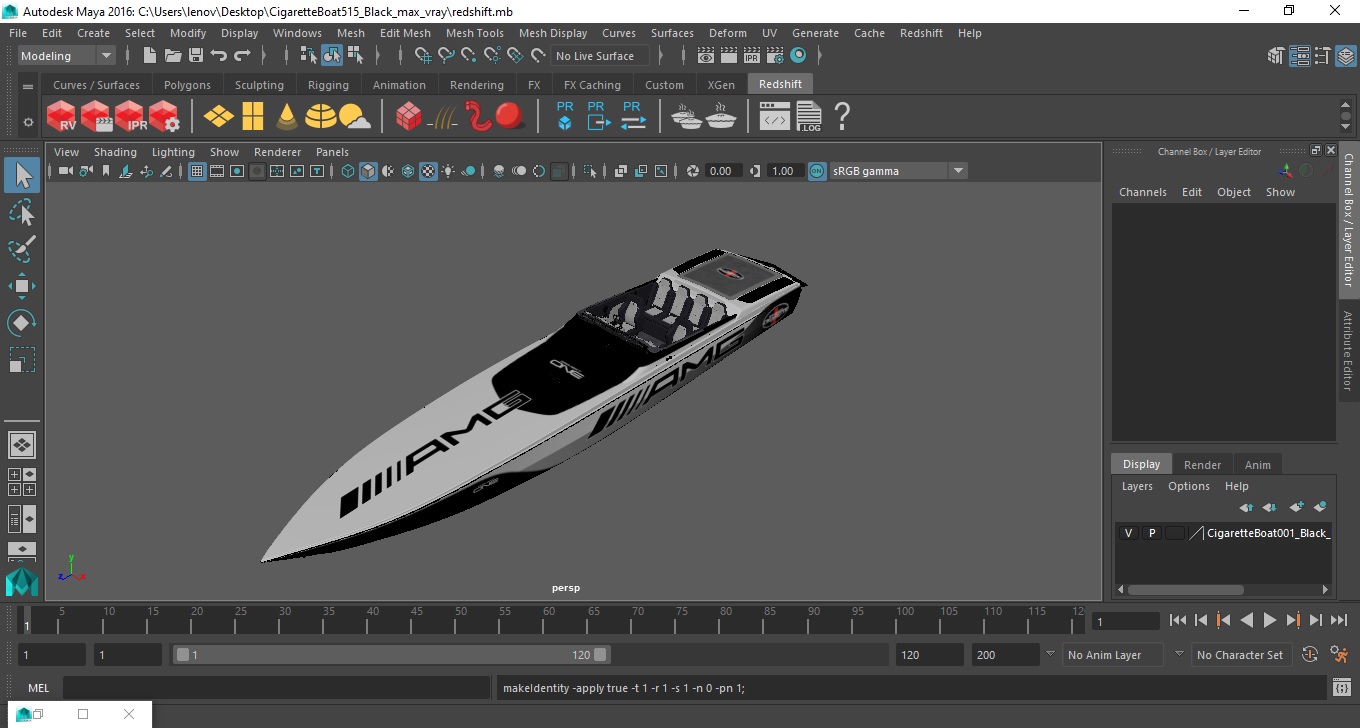Viewport: 1360px width, 728px height.
Task: Open the Redshift main menu
Action: click(921, 33)
